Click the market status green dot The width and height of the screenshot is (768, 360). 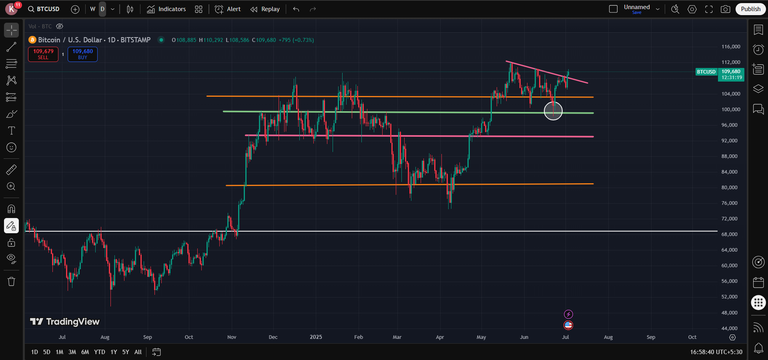[161, 40]
